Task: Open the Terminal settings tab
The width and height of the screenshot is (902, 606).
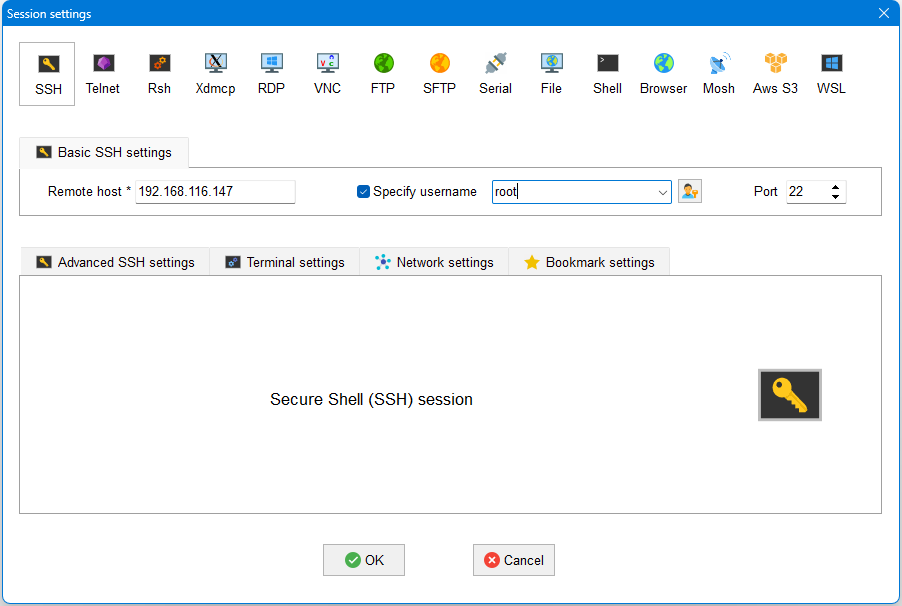Action: tap(285, 262)
